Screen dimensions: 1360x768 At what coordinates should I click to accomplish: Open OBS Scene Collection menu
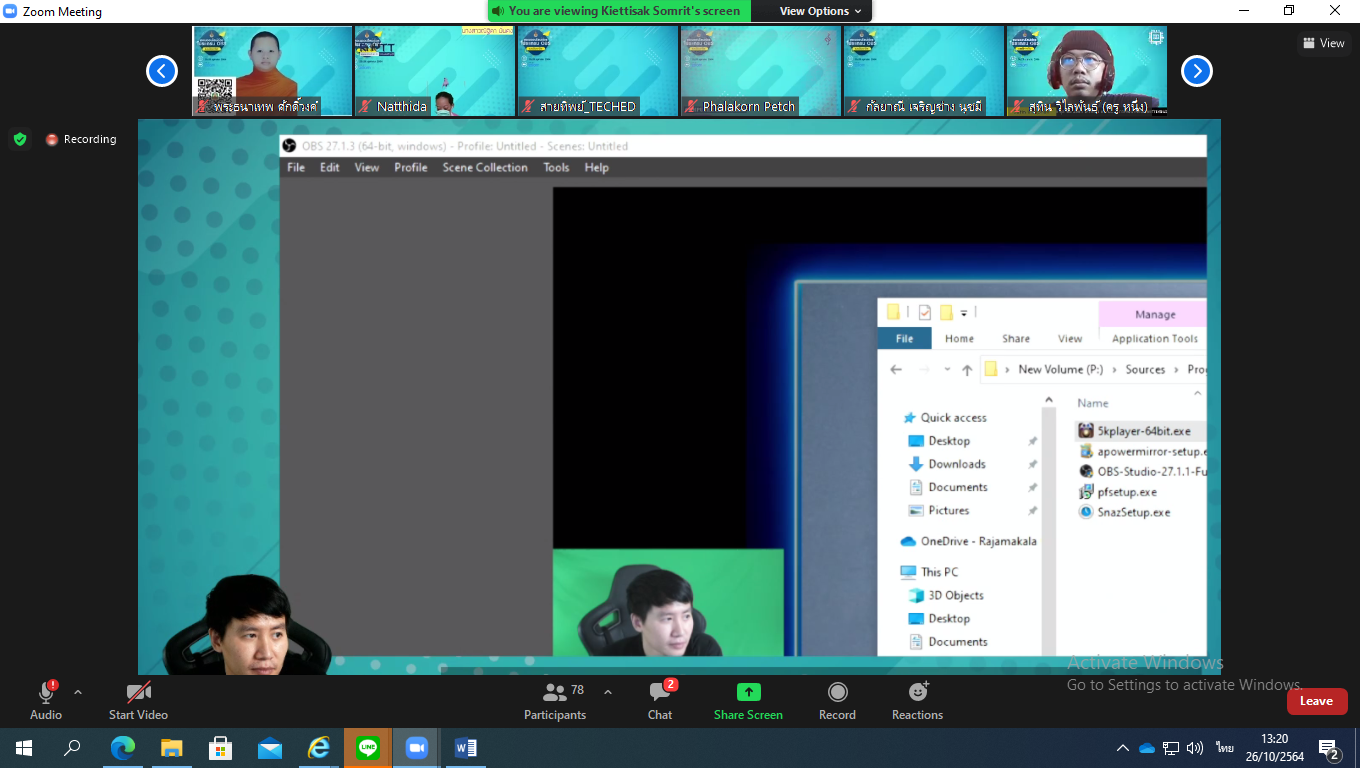[485, 167]
